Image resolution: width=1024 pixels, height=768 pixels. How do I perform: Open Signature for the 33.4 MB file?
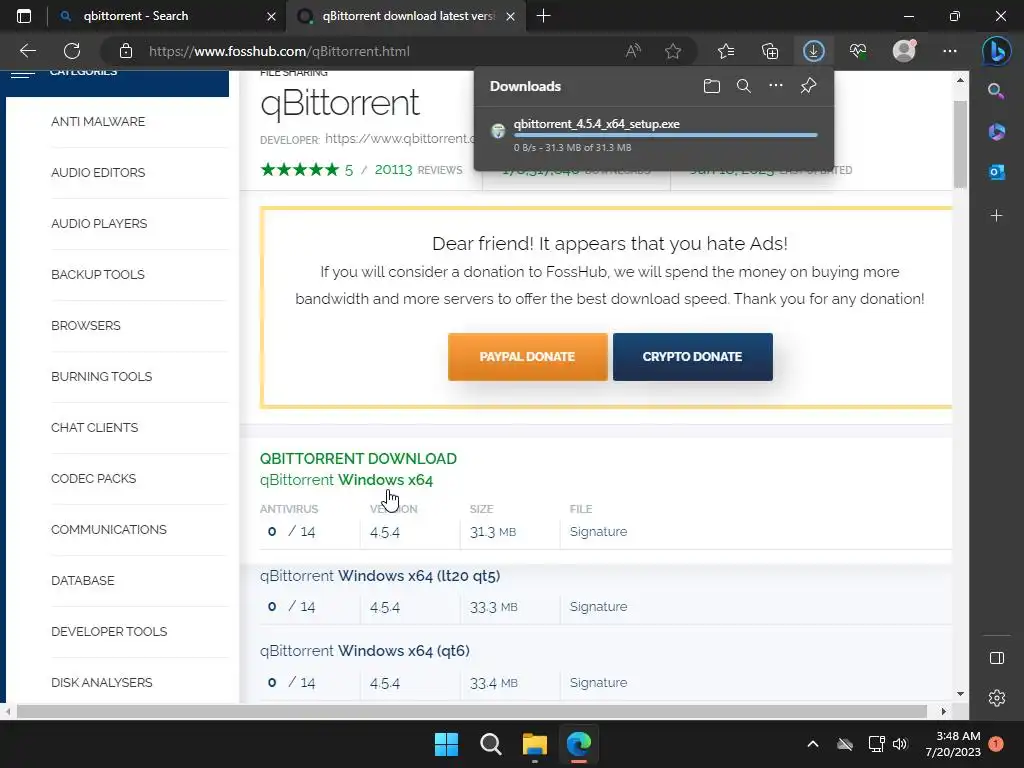pyautogui.click(x=598, y=682)
